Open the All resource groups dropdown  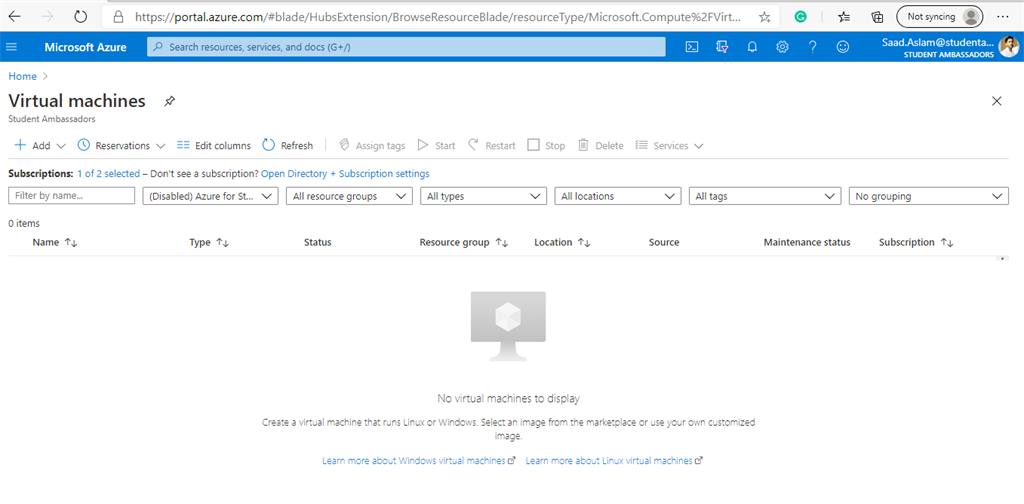pos(349,196)
